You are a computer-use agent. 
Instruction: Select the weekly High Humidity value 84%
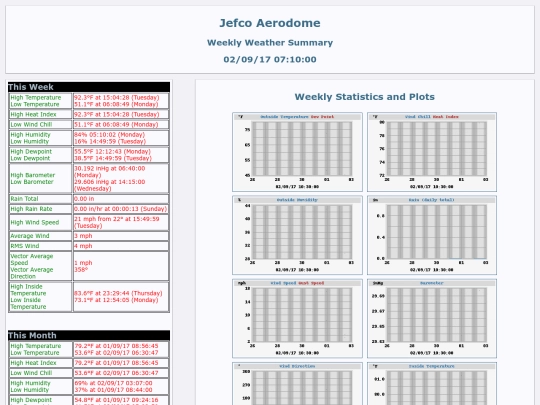(110, 135)
